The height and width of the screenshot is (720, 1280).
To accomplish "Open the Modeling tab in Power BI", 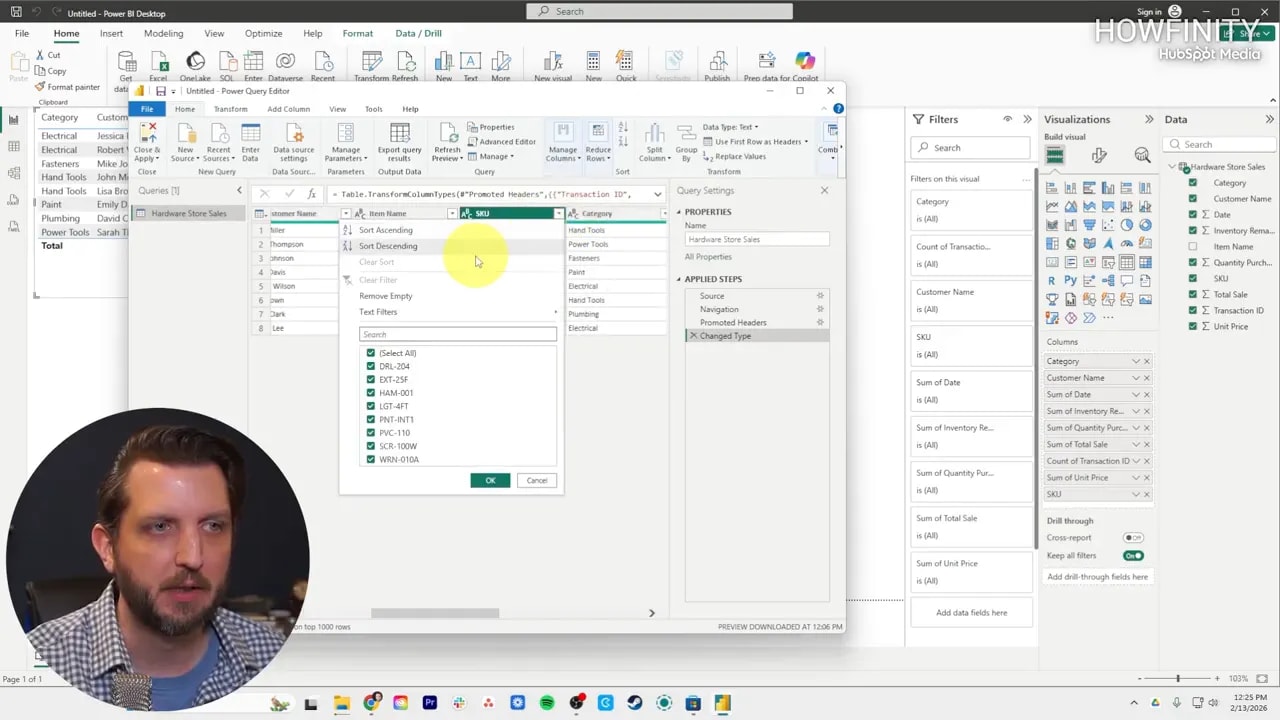I will pyautogui.click(x=163, y=33).
